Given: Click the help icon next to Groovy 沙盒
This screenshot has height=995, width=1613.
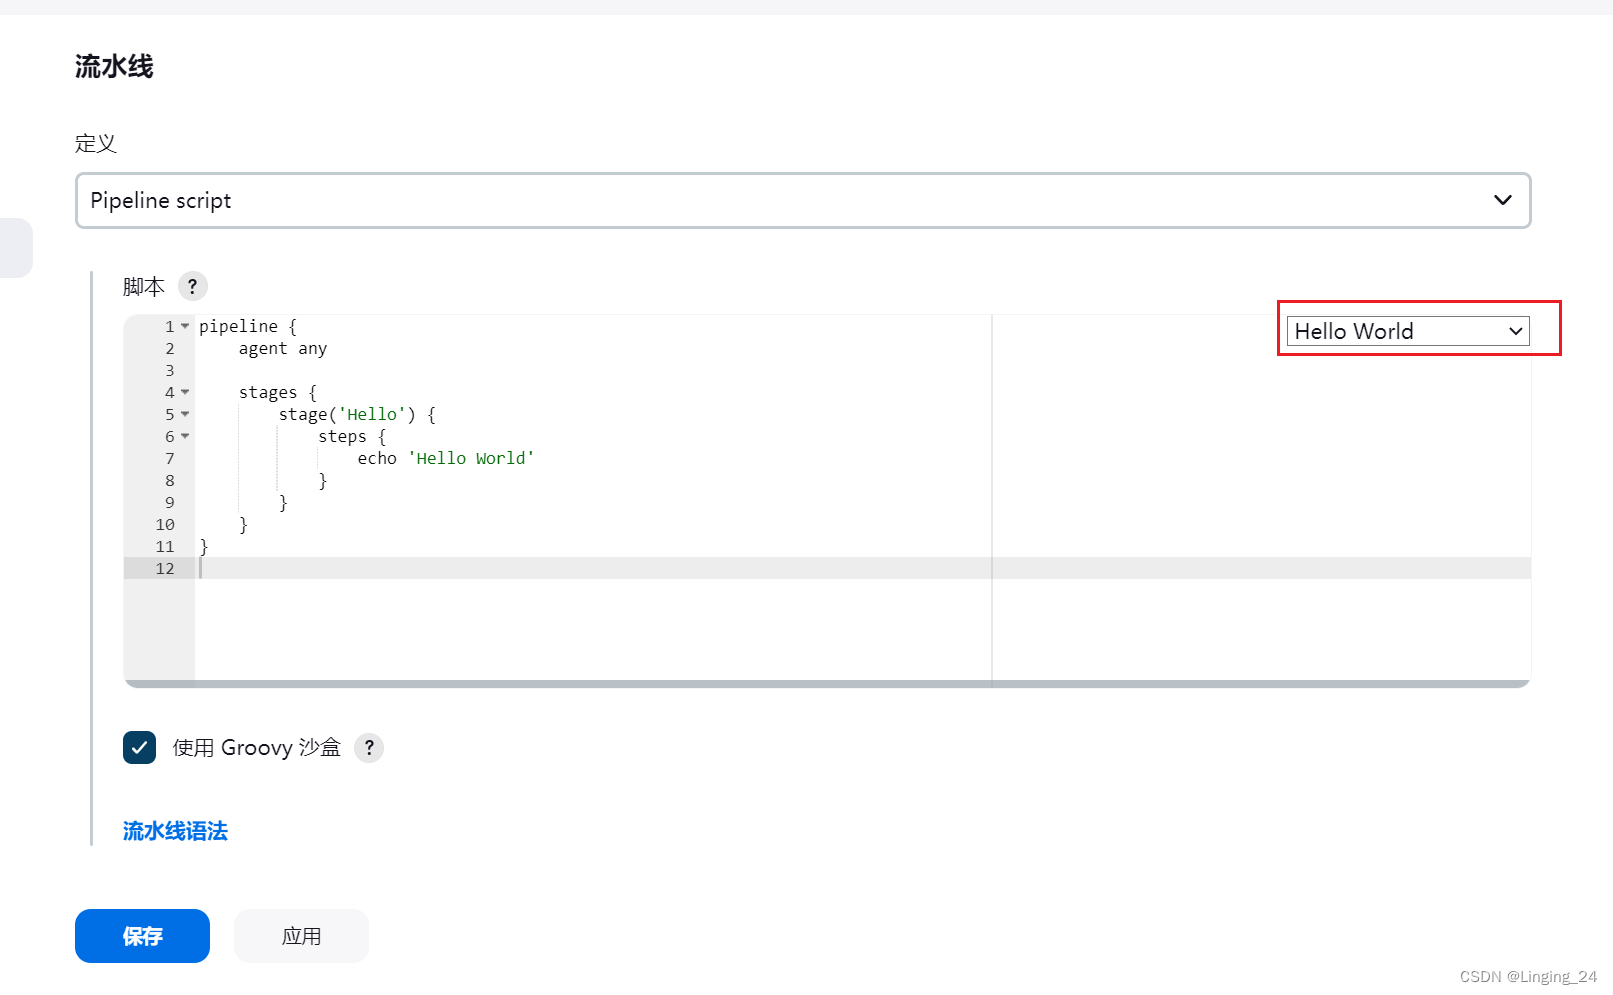Looking at the screenshot, I should 369,747.
